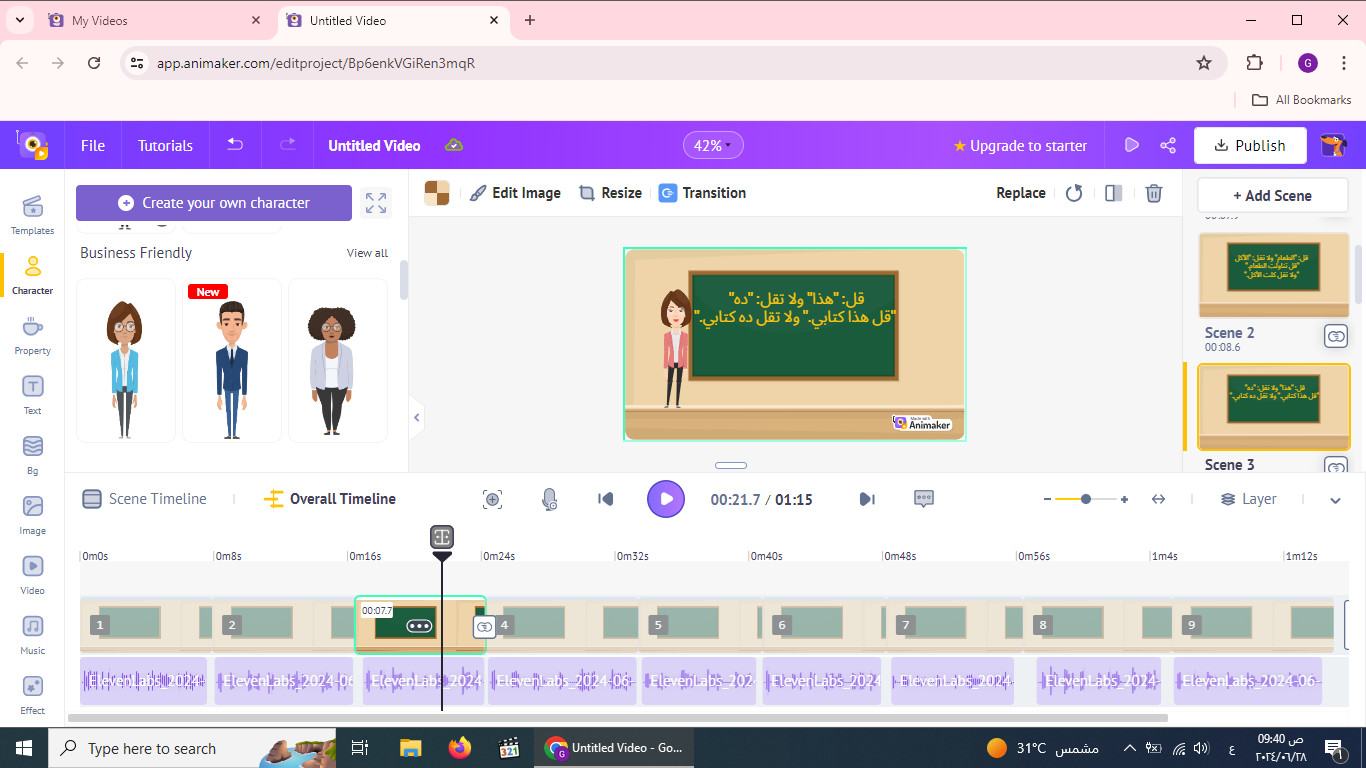Switch to Scene Timeline tab
The height and width of the screenshot is (768, 1366).
pos(145,499)
